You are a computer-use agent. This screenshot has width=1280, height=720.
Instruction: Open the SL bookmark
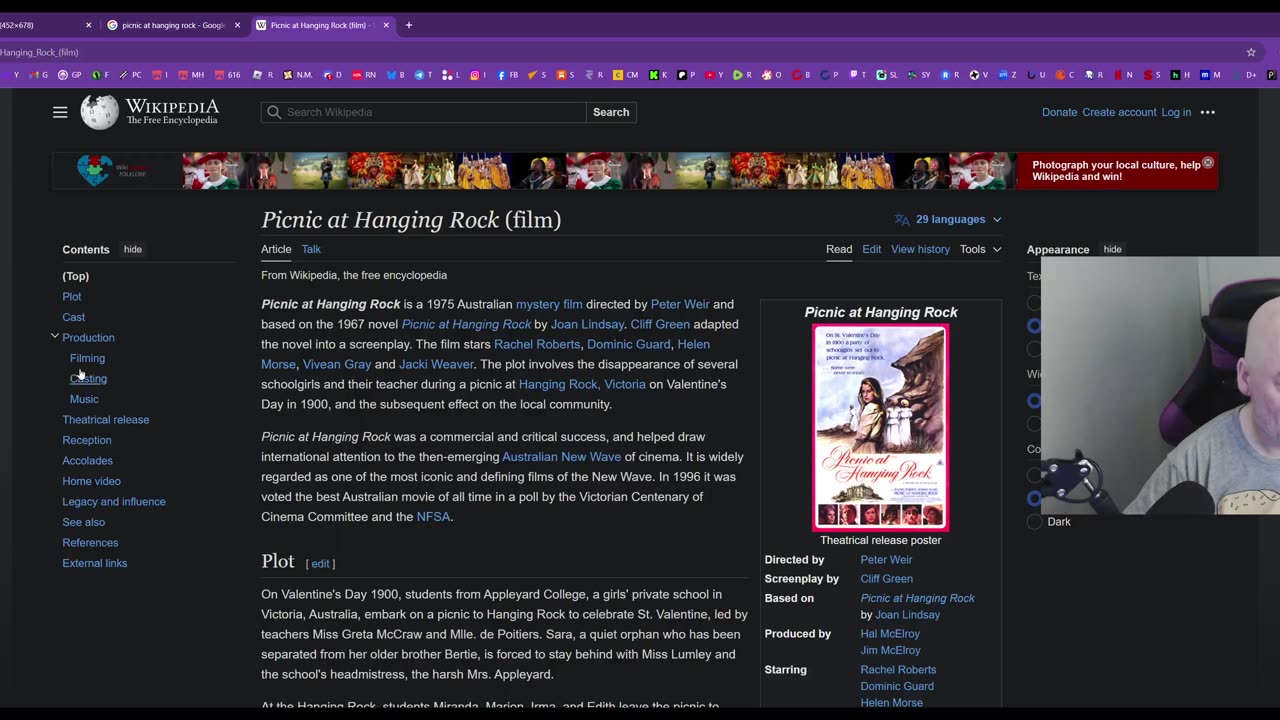point(888,74)
